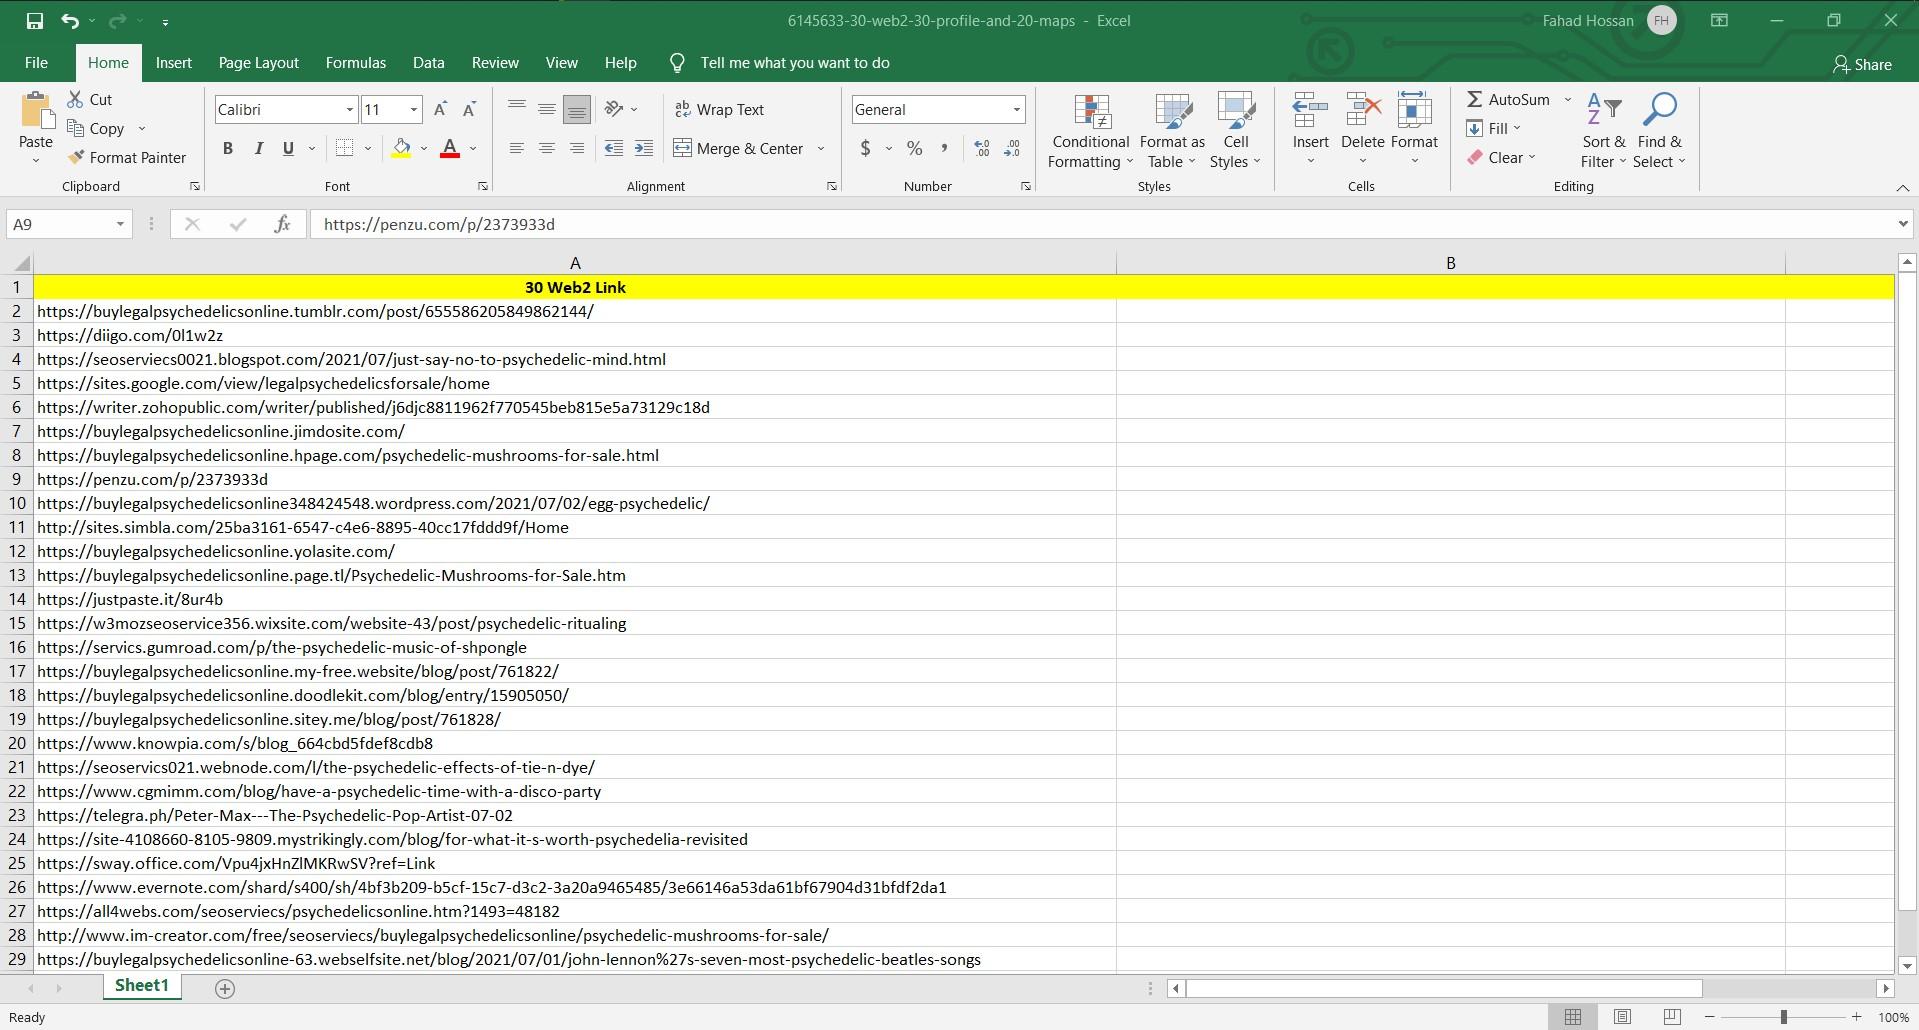The image size is (1919, 1030).
Task: Open the font name Calibri dropdown
Action: [x=349, y=110]
